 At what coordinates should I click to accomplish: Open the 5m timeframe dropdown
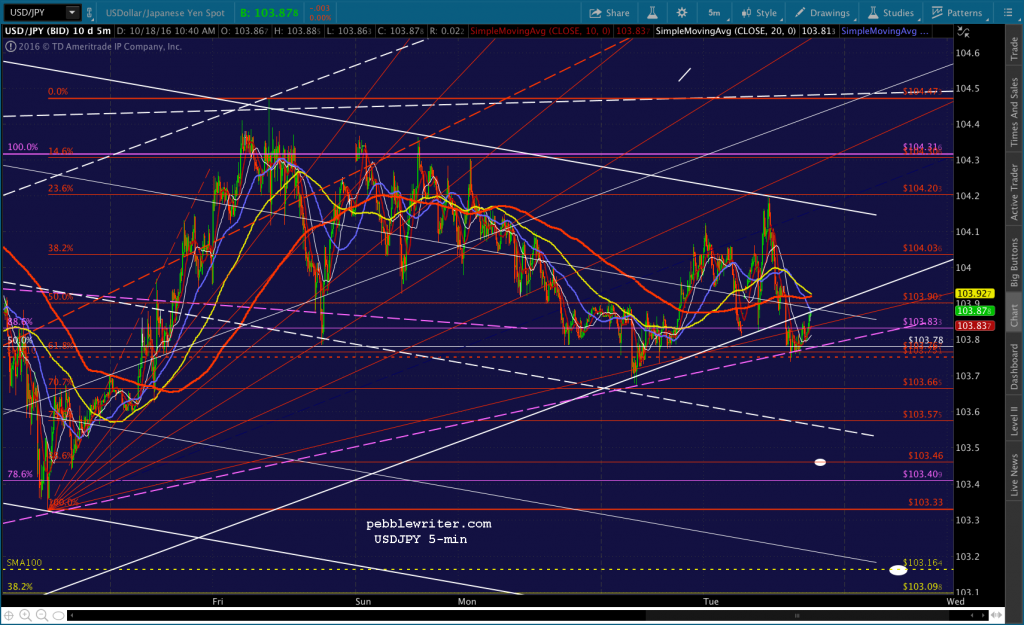[714, 12]
